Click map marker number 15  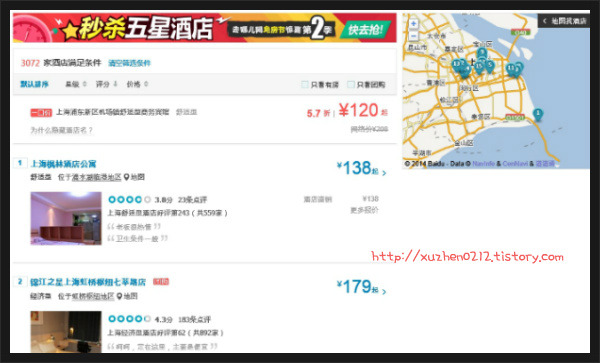(479, 68)
